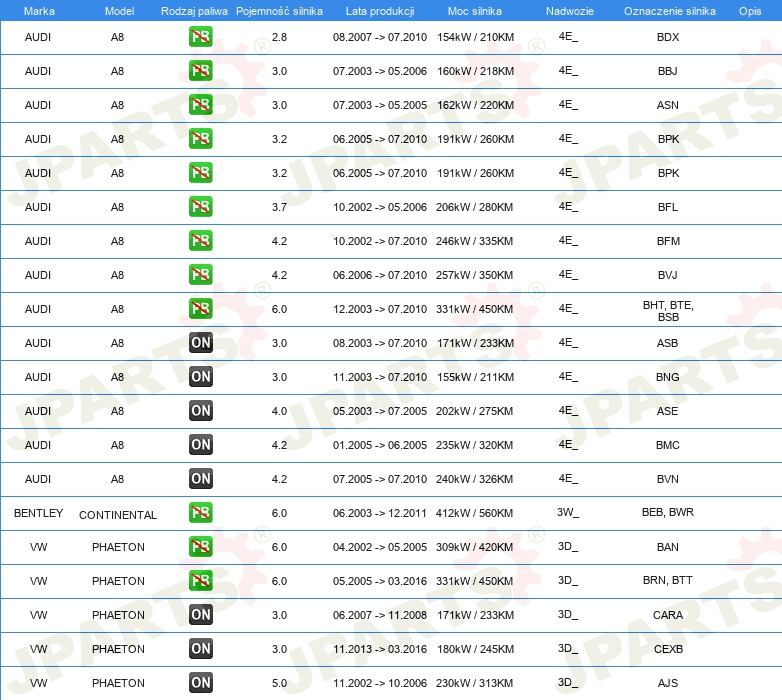Viewport: 782px width, 700px height.
Task: Click the Model column header
Action: (119, 11)
